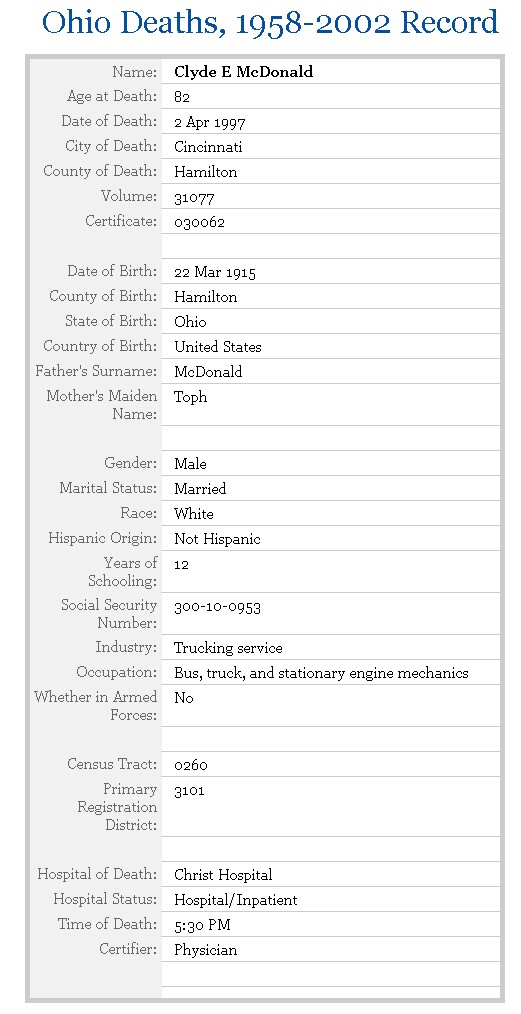Click Christ Hospital in the Hospital of Death row
Image resolution: width=521 pixels, height=1014 pixels.
(x=223, y=876)
